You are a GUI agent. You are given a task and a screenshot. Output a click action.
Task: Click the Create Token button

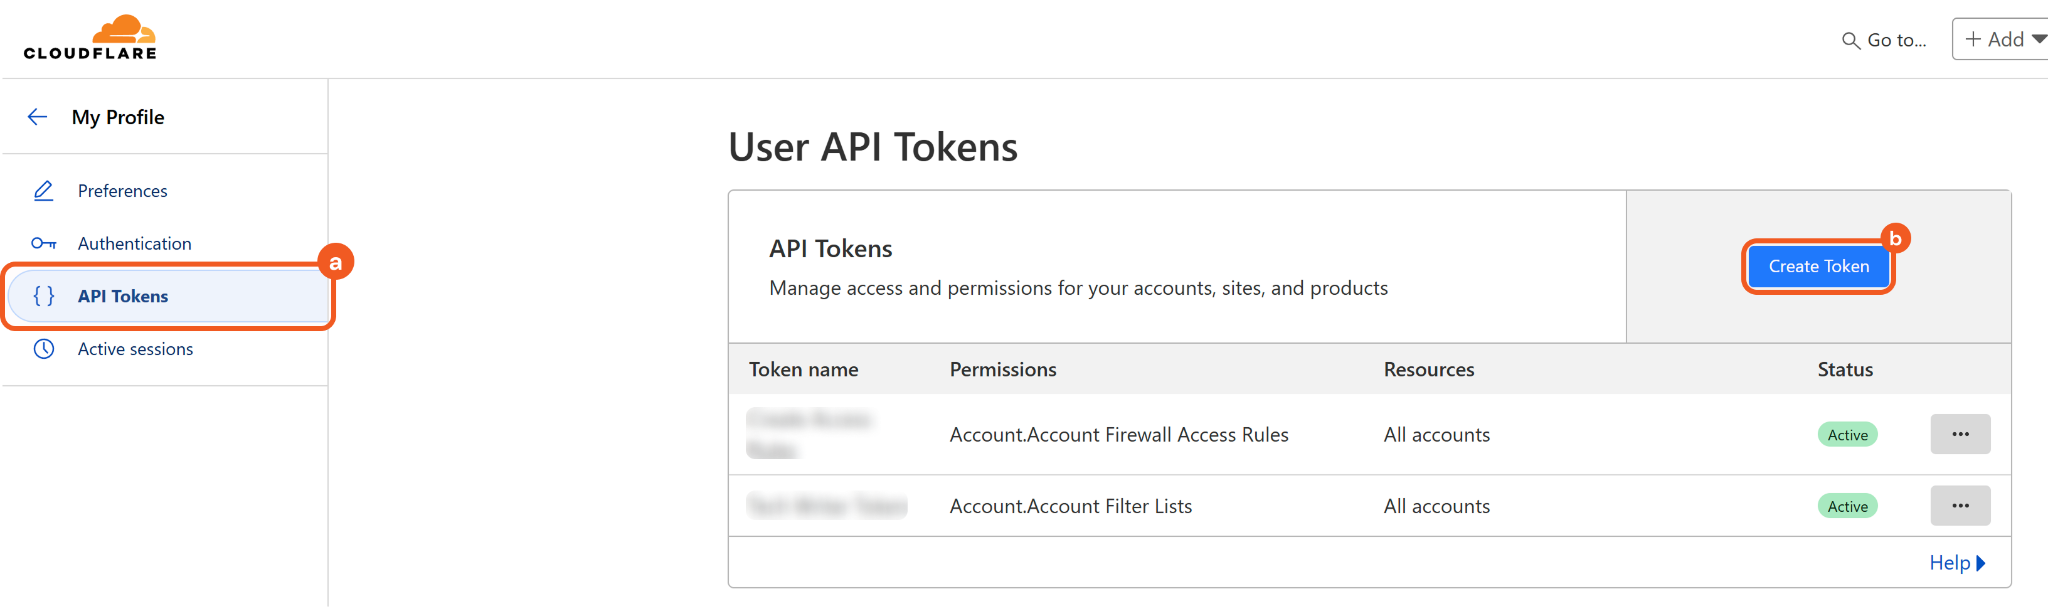pos(1818,266)
